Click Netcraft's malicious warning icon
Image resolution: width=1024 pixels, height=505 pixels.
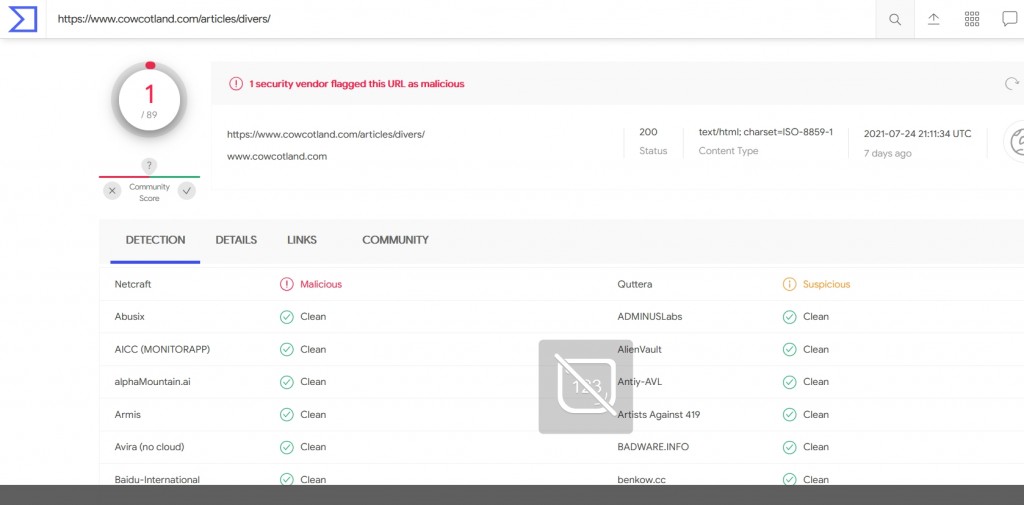pos(287,284)
